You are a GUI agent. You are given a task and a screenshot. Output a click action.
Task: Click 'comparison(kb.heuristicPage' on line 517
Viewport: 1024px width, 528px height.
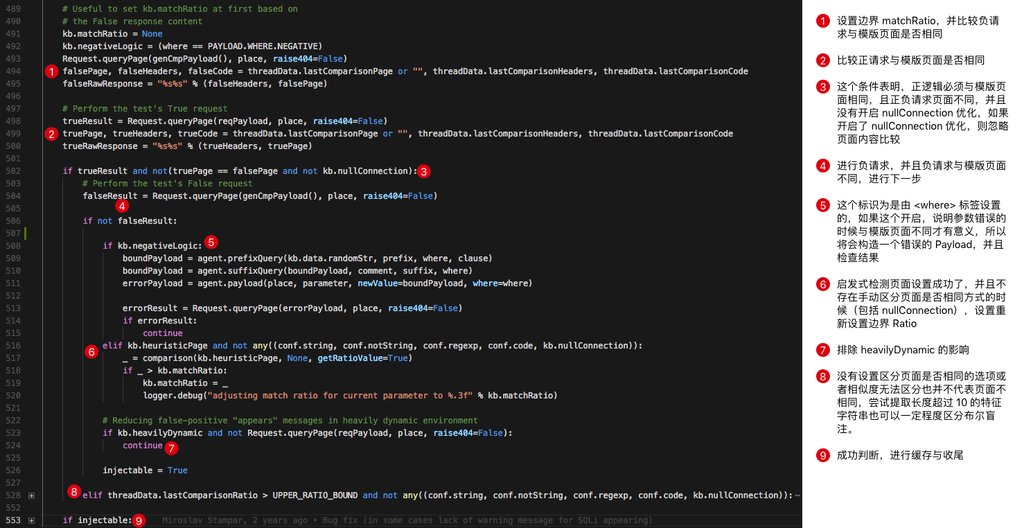click(212, 357)
